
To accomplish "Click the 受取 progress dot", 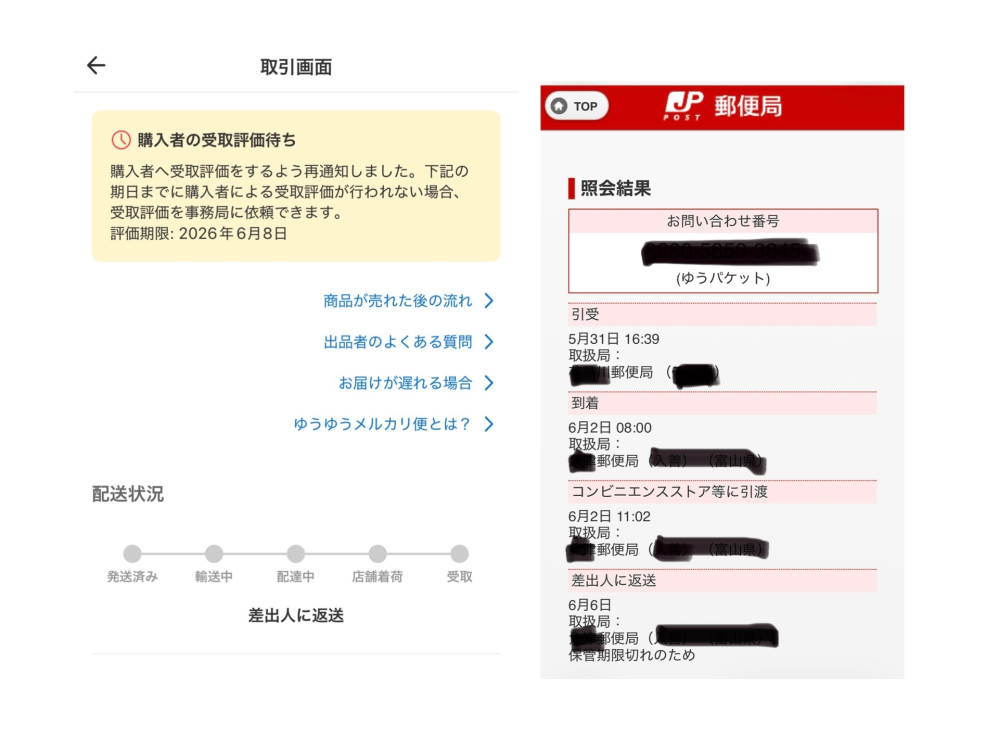I will pos(459,553).
